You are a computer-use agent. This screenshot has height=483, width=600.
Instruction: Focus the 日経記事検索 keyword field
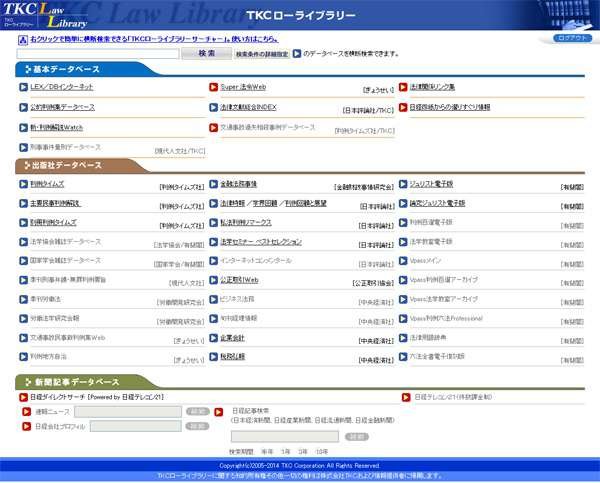[285, 436]
